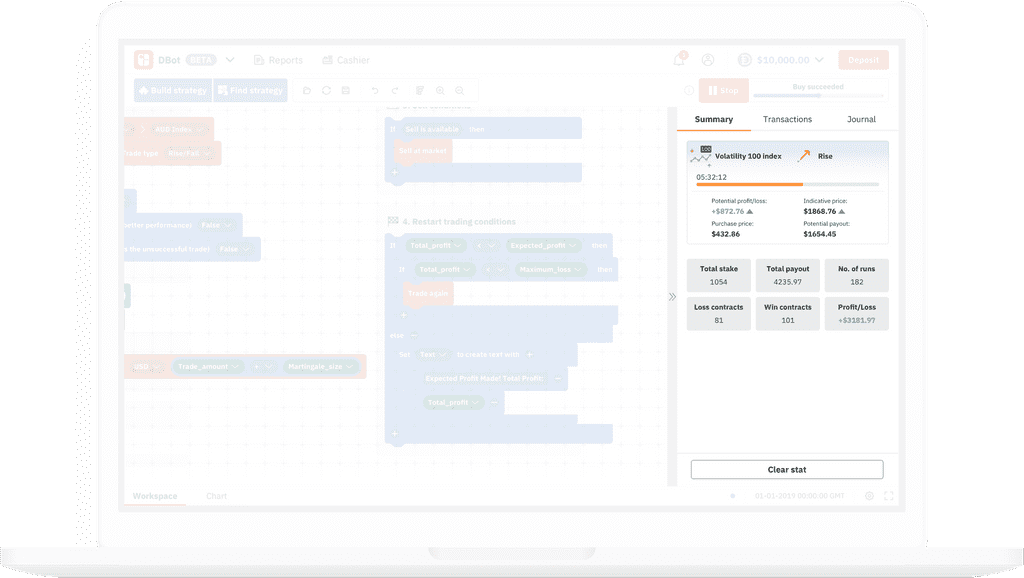Collapse the run panel with double chevron
Image resolution: width=1024 pixels, height=578 pixels.
click(x=672, y=296)
